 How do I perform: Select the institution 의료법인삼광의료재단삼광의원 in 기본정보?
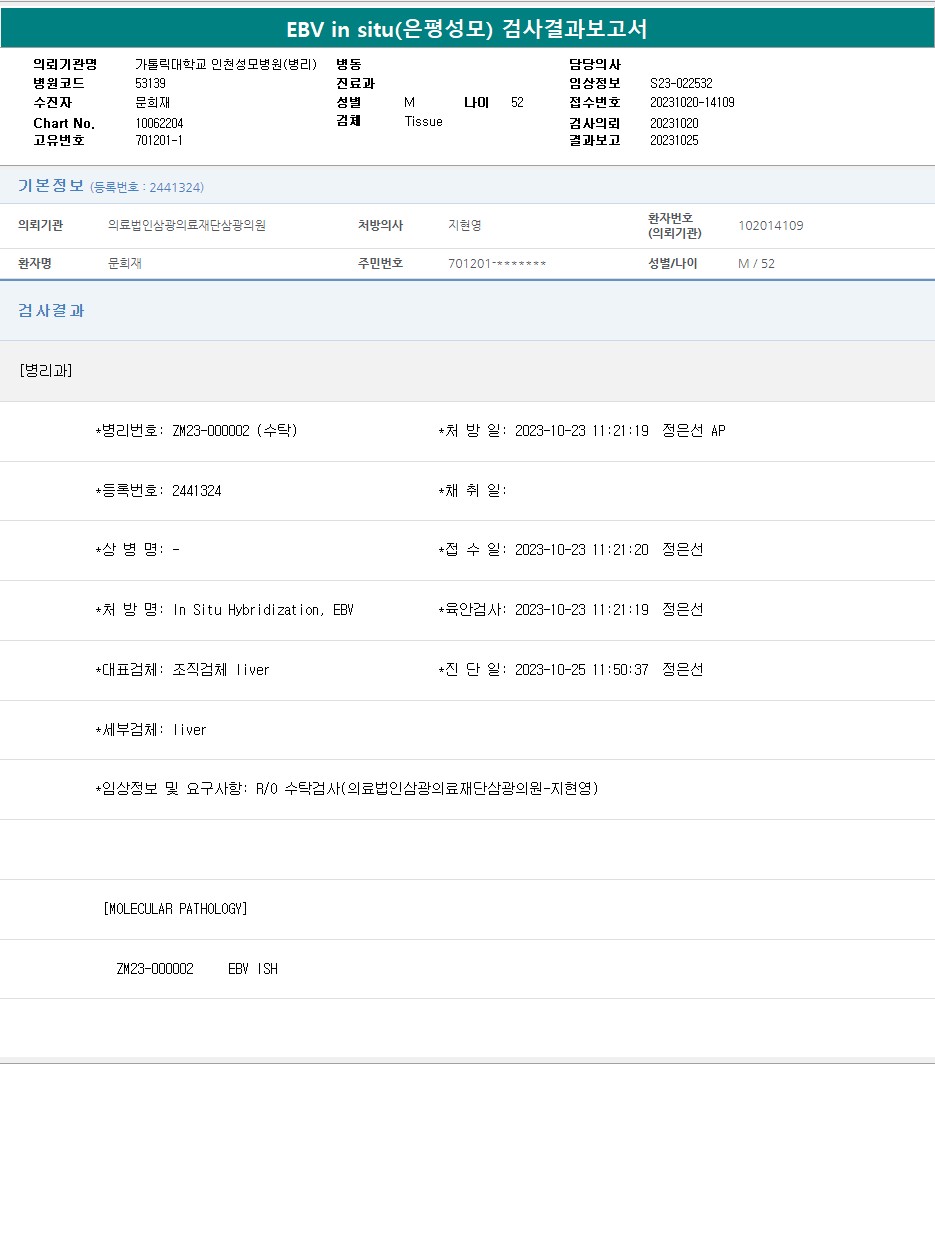187,226
